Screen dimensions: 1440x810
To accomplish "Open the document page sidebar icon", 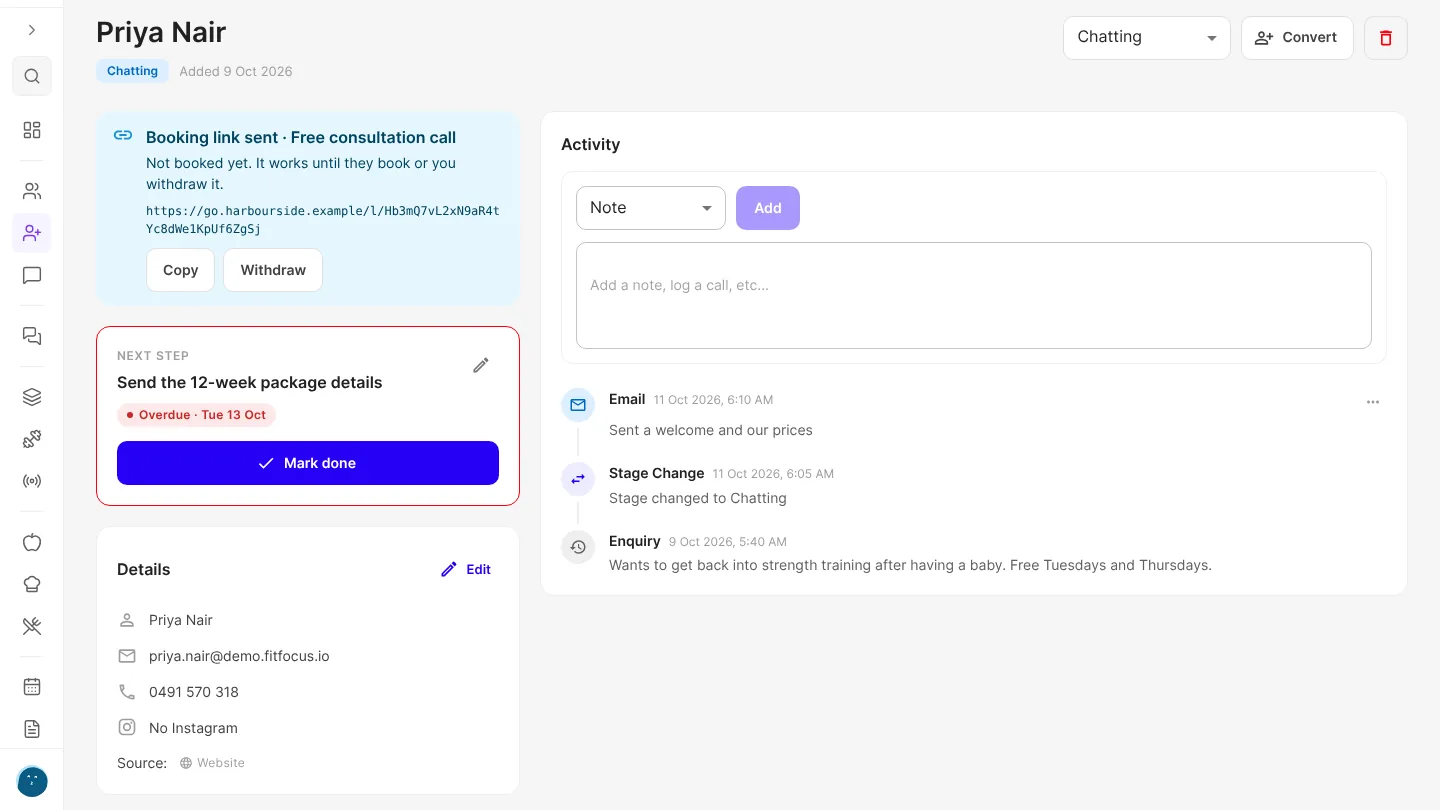I will coord(32,729).
